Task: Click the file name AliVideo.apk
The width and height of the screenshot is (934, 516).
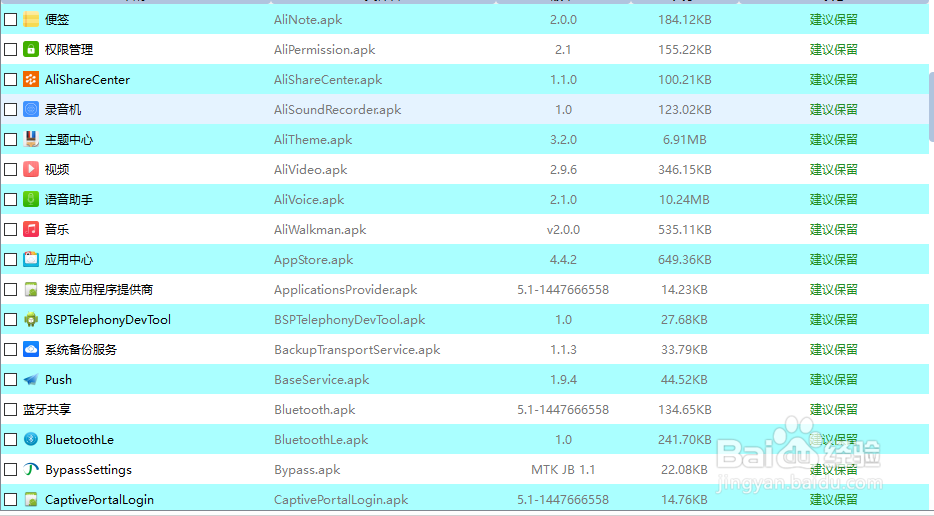Action: (x=310, y=169)
